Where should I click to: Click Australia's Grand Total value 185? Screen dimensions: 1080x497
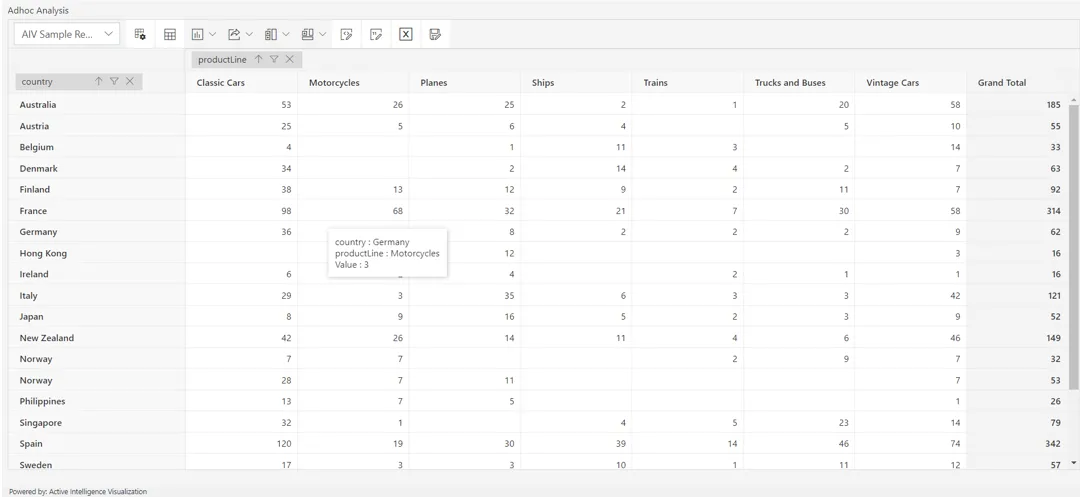1053,105
